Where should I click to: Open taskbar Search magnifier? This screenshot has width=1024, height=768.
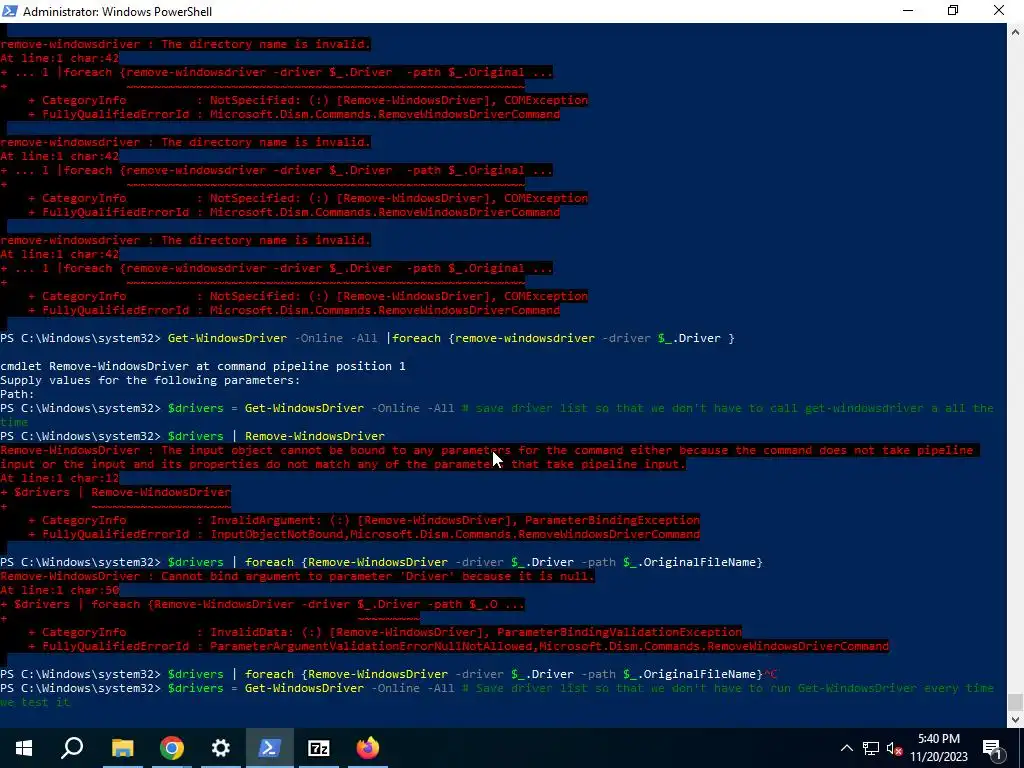[72, 748]
